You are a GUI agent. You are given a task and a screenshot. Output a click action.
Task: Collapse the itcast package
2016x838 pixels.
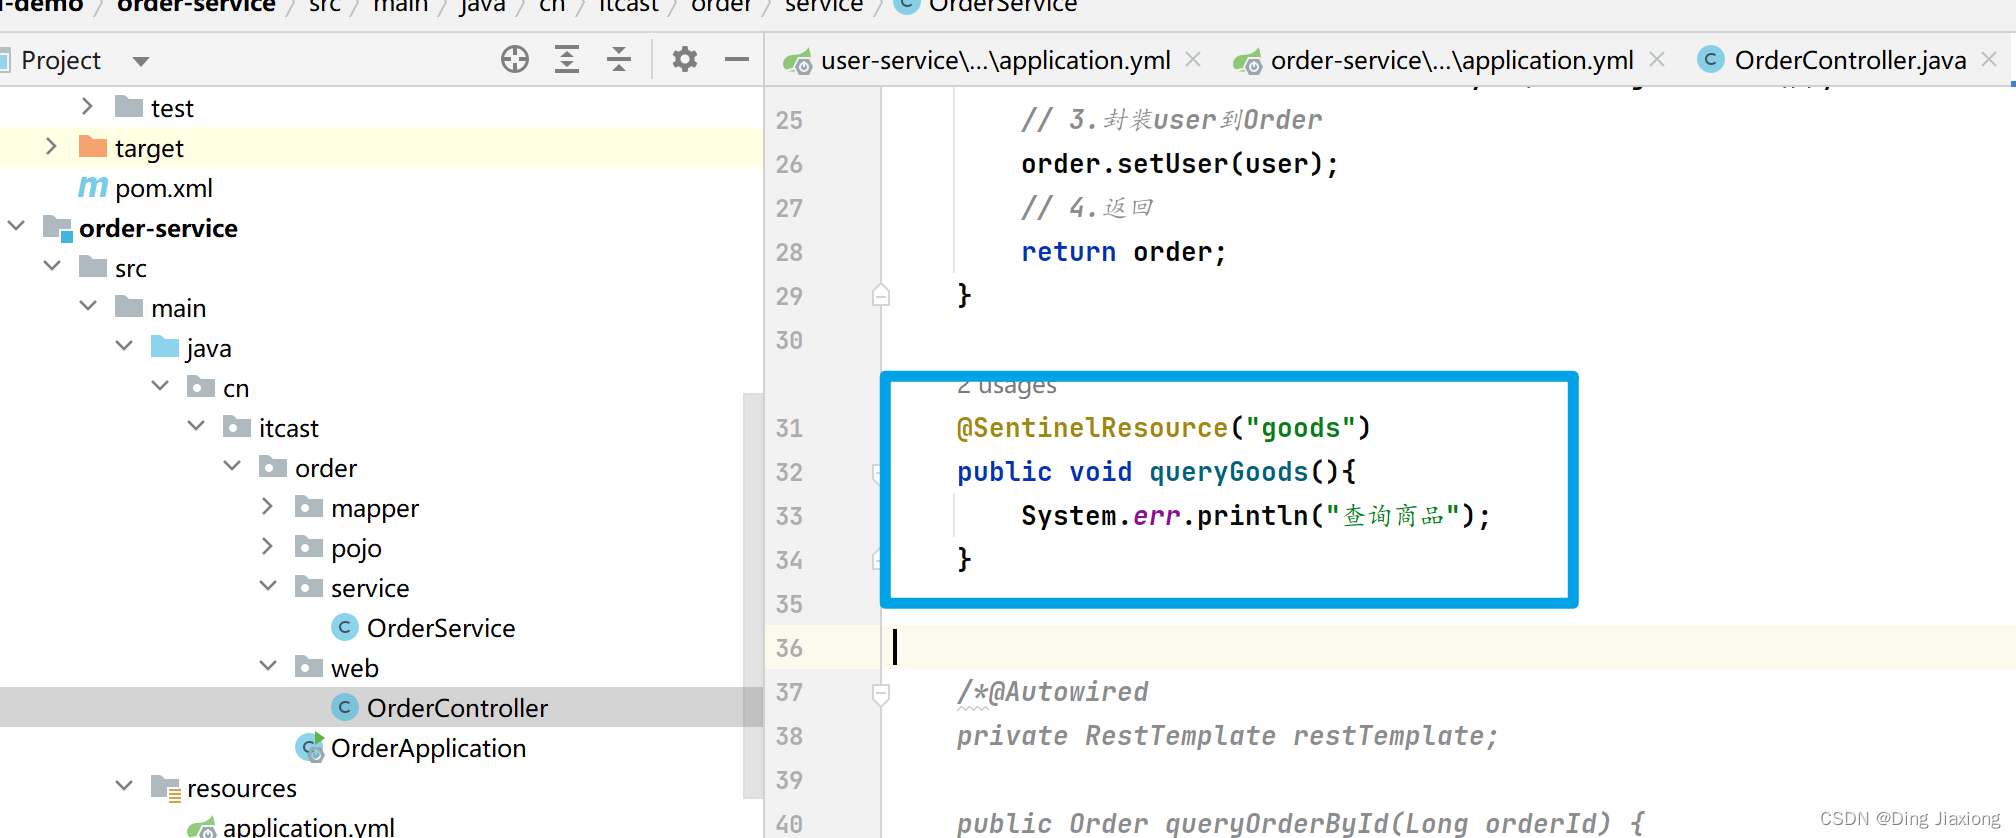(196, 426)
